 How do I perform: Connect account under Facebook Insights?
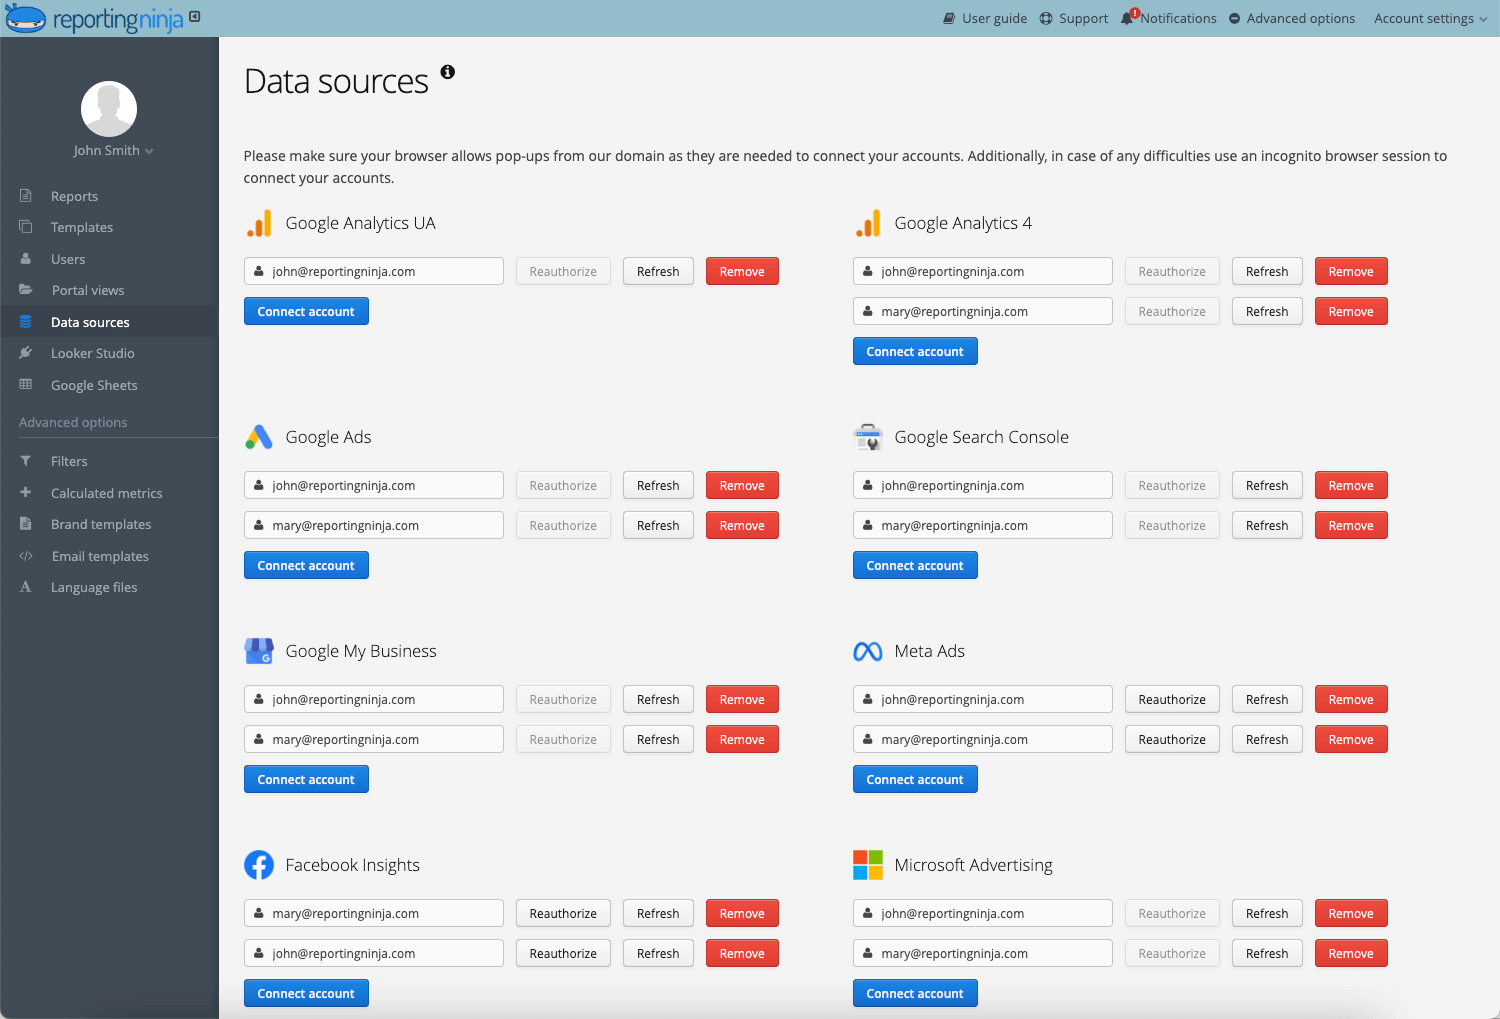306,993
